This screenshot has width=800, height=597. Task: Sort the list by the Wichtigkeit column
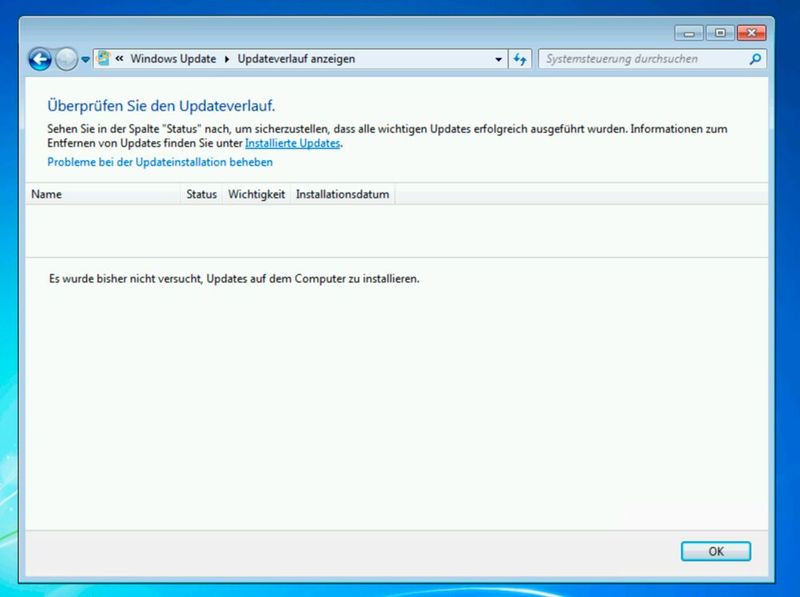256,194
